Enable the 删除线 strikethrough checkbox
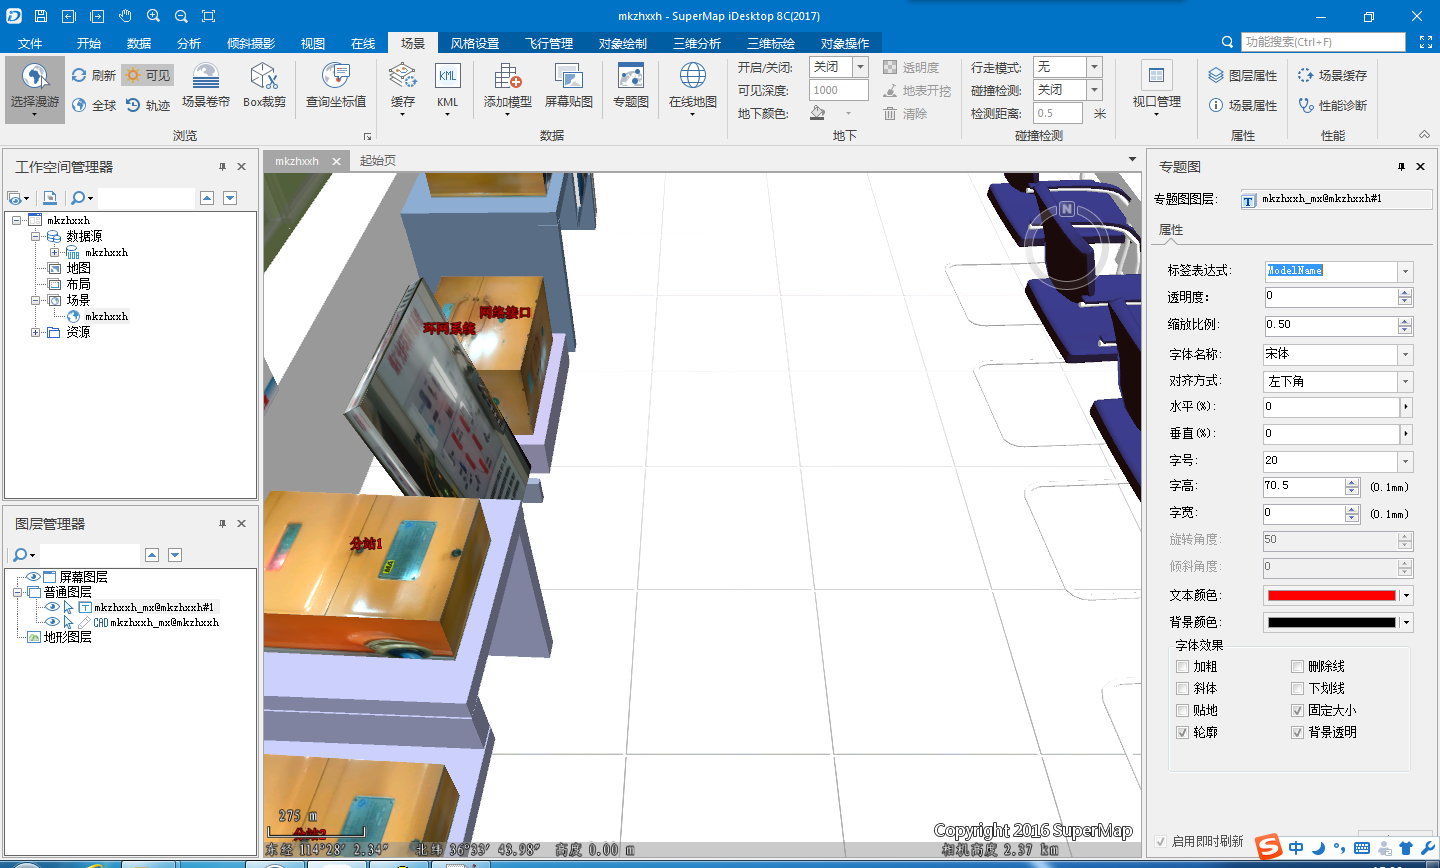 [x=1297, y=666]
